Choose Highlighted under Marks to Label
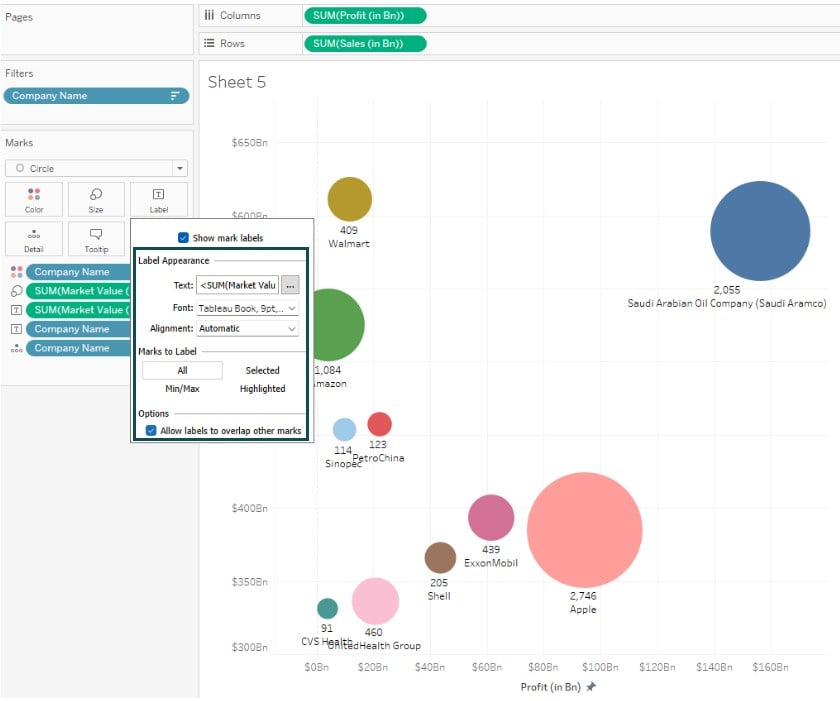This screenshot has height=701, width=840. pyautogui.click(x=262, y=389)
